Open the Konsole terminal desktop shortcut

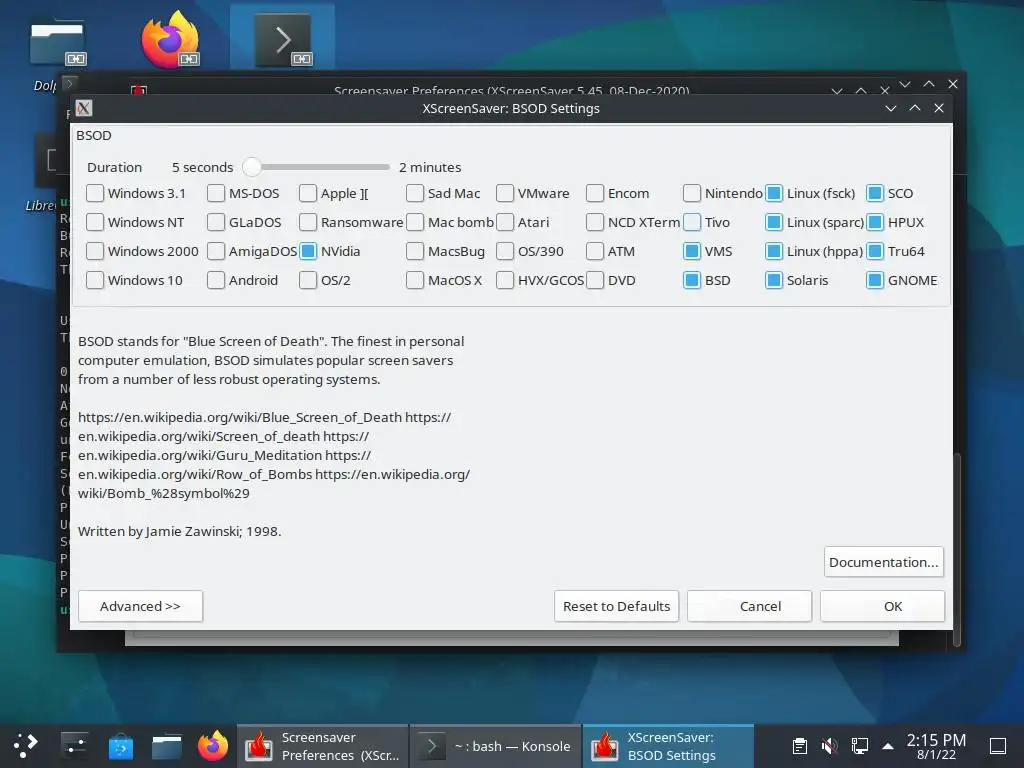pos(282,40)
